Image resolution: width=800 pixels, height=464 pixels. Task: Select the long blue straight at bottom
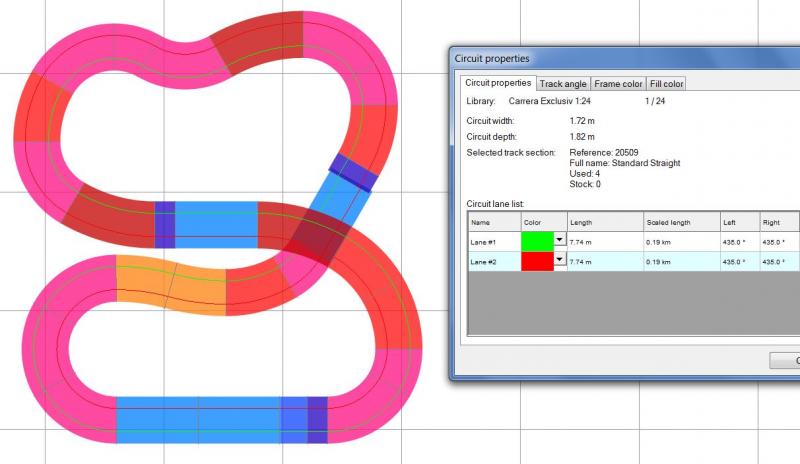pyautogui.click(x=198, y=419)
